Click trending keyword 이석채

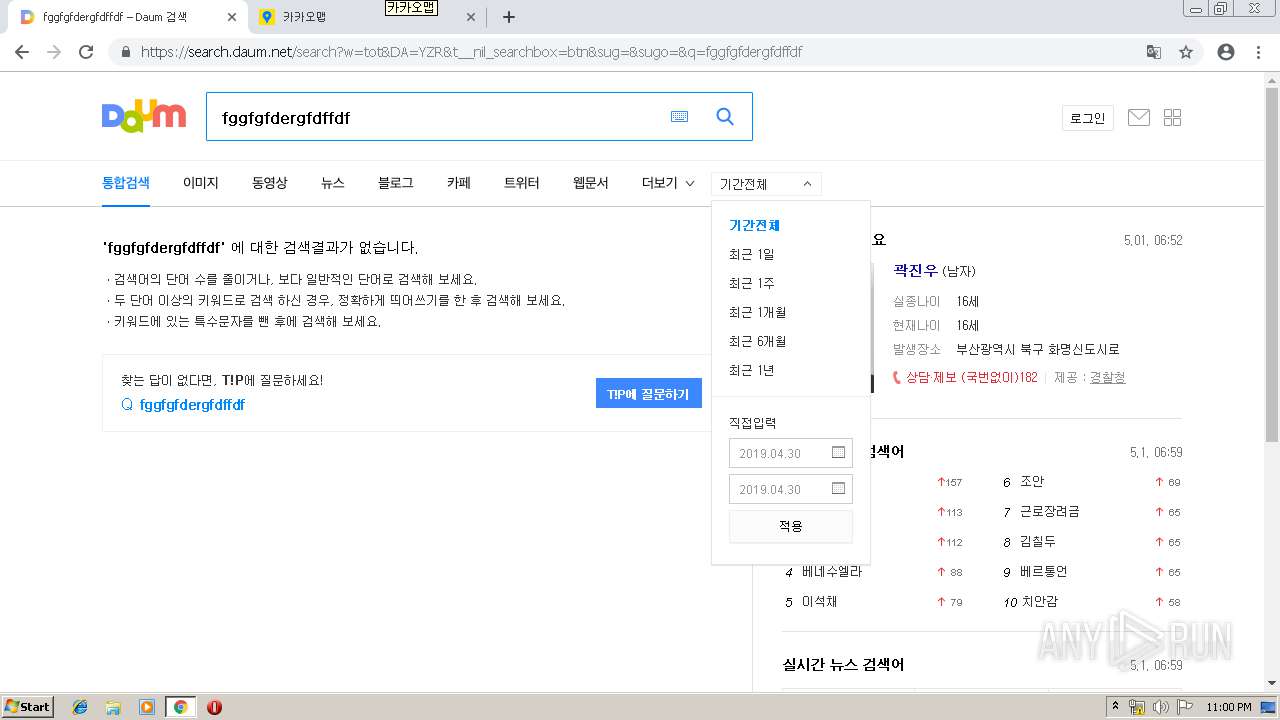click(820, 602)
